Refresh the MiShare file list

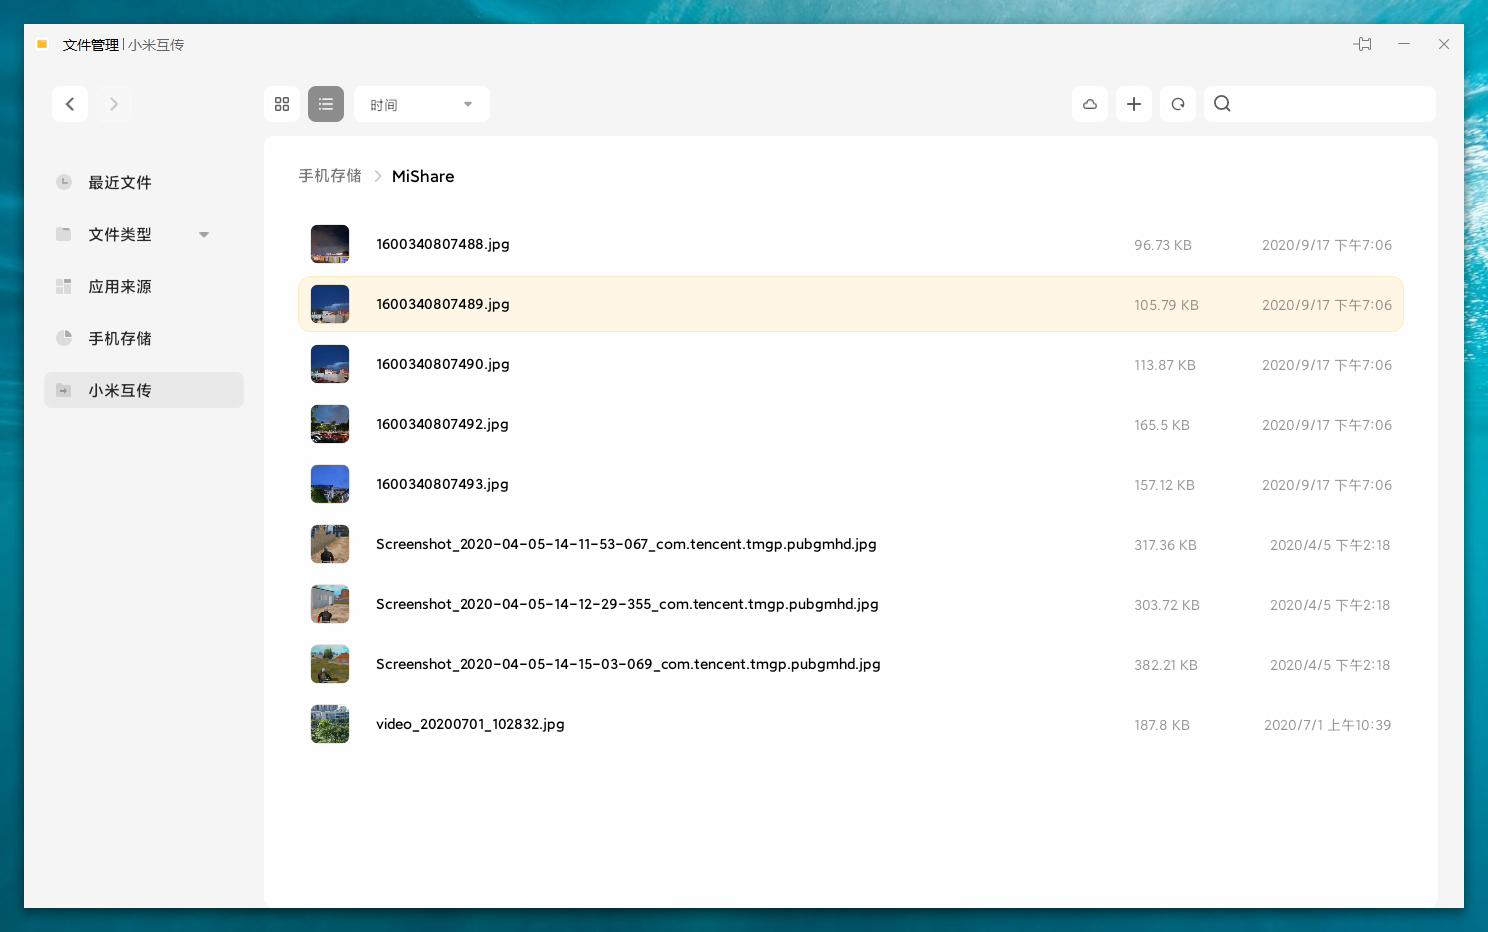point(1178,104)
